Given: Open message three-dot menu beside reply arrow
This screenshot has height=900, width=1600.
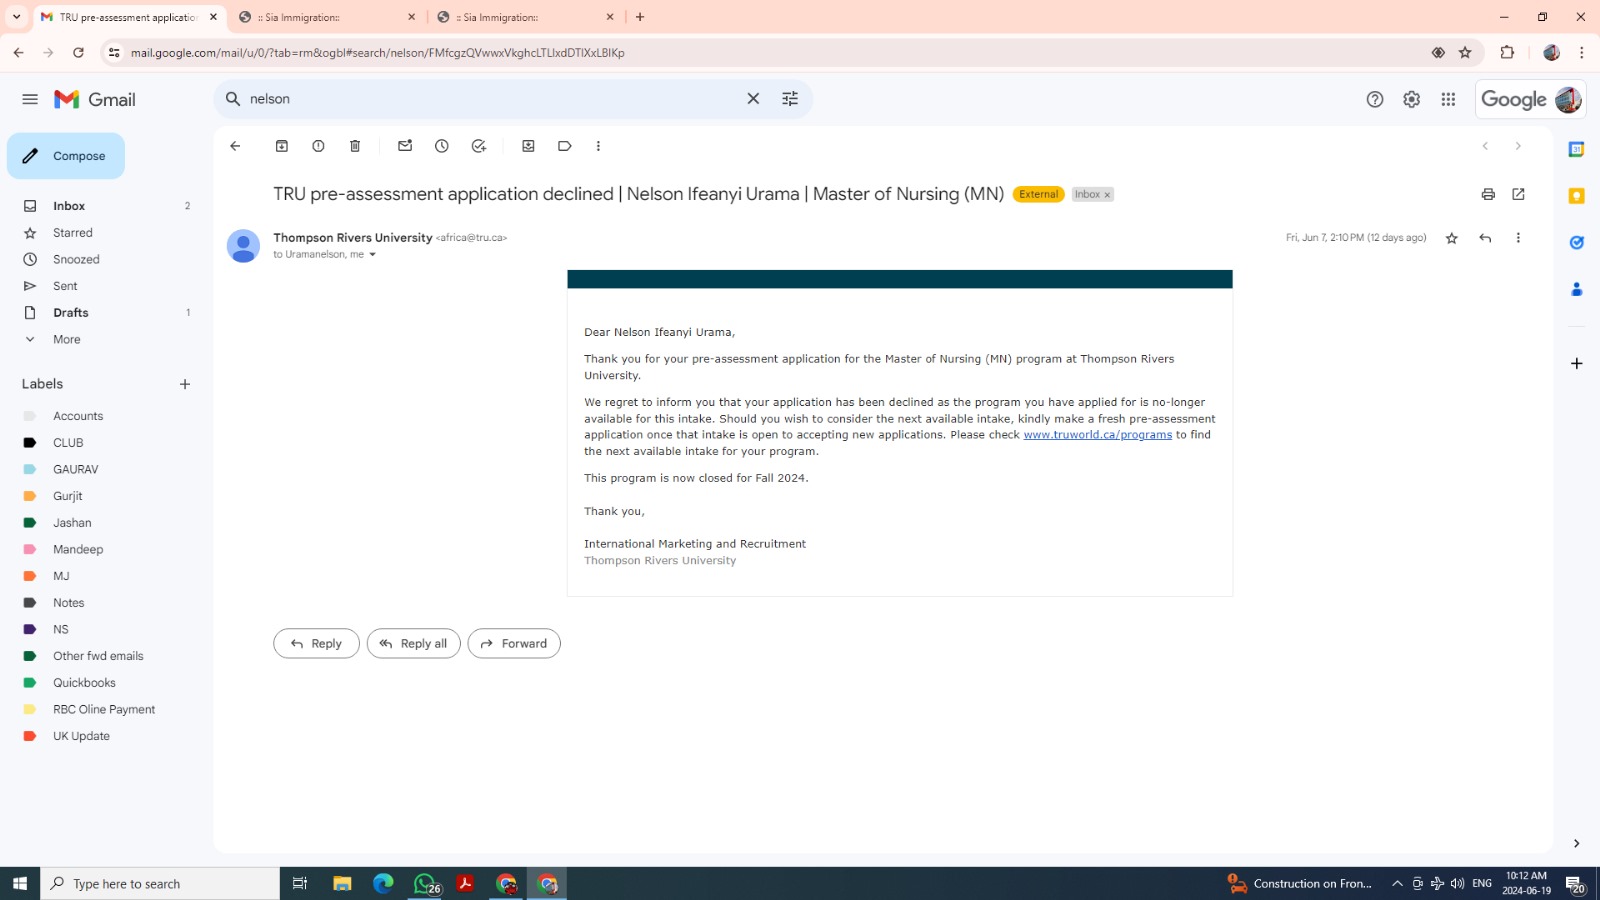Looking at the screenshot, I should tap(1518, 238).
